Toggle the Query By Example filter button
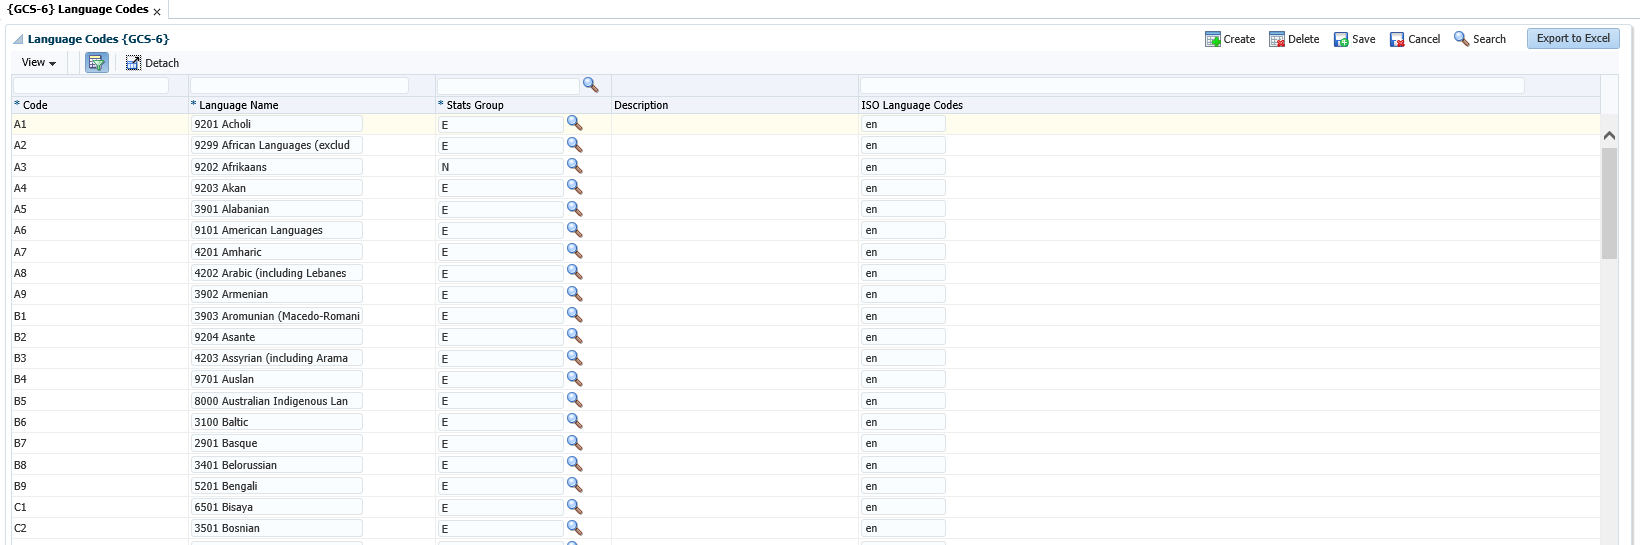 click(x=96, y=63)
